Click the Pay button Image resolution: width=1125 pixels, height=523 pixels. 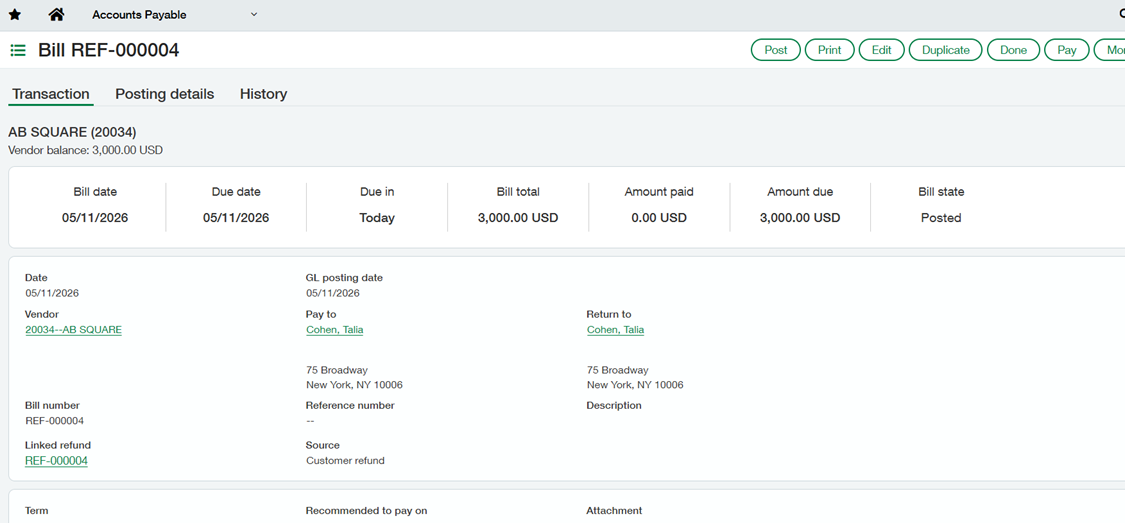pyautogui.click(x=1067, y=50)
